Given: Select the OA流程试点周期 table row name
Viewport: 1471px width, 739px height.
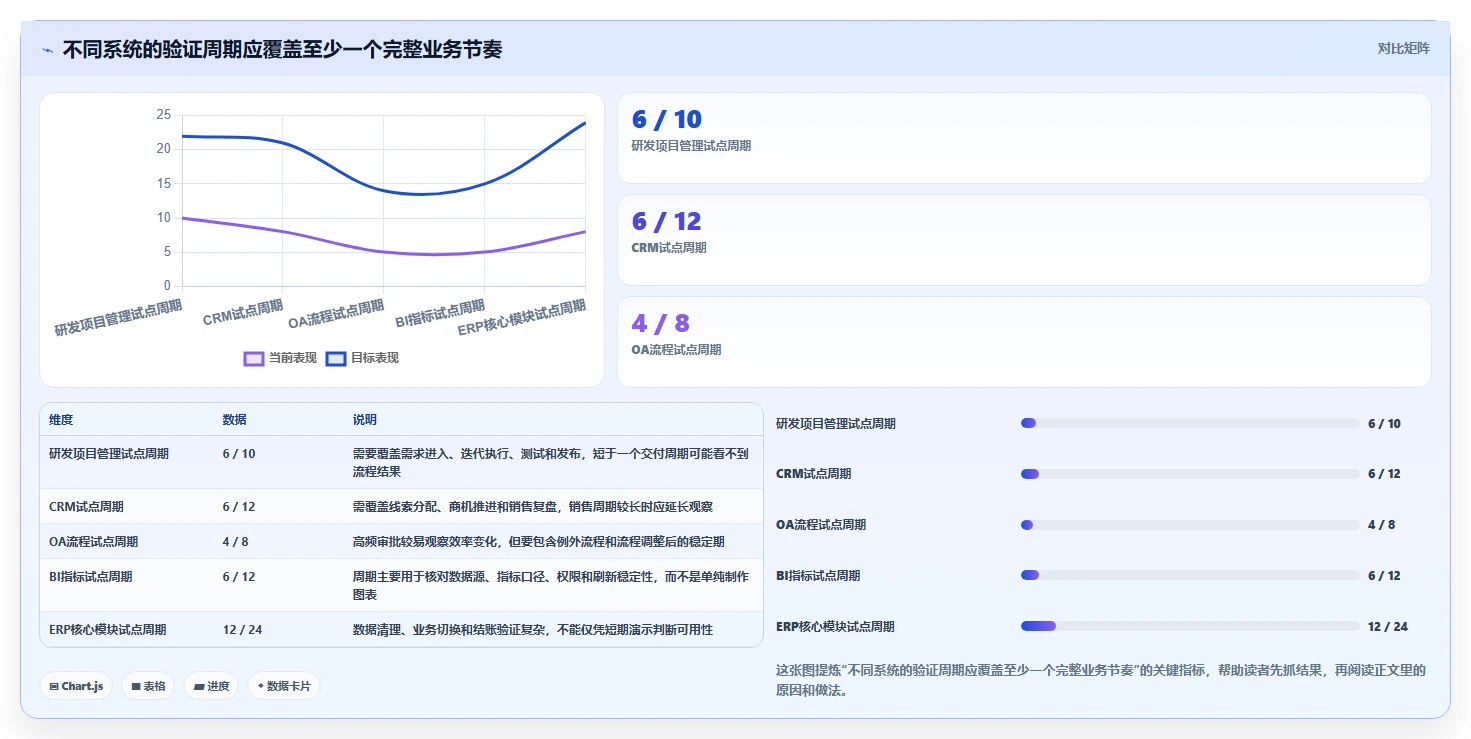Looking at the screenshot, I should 93,542.
